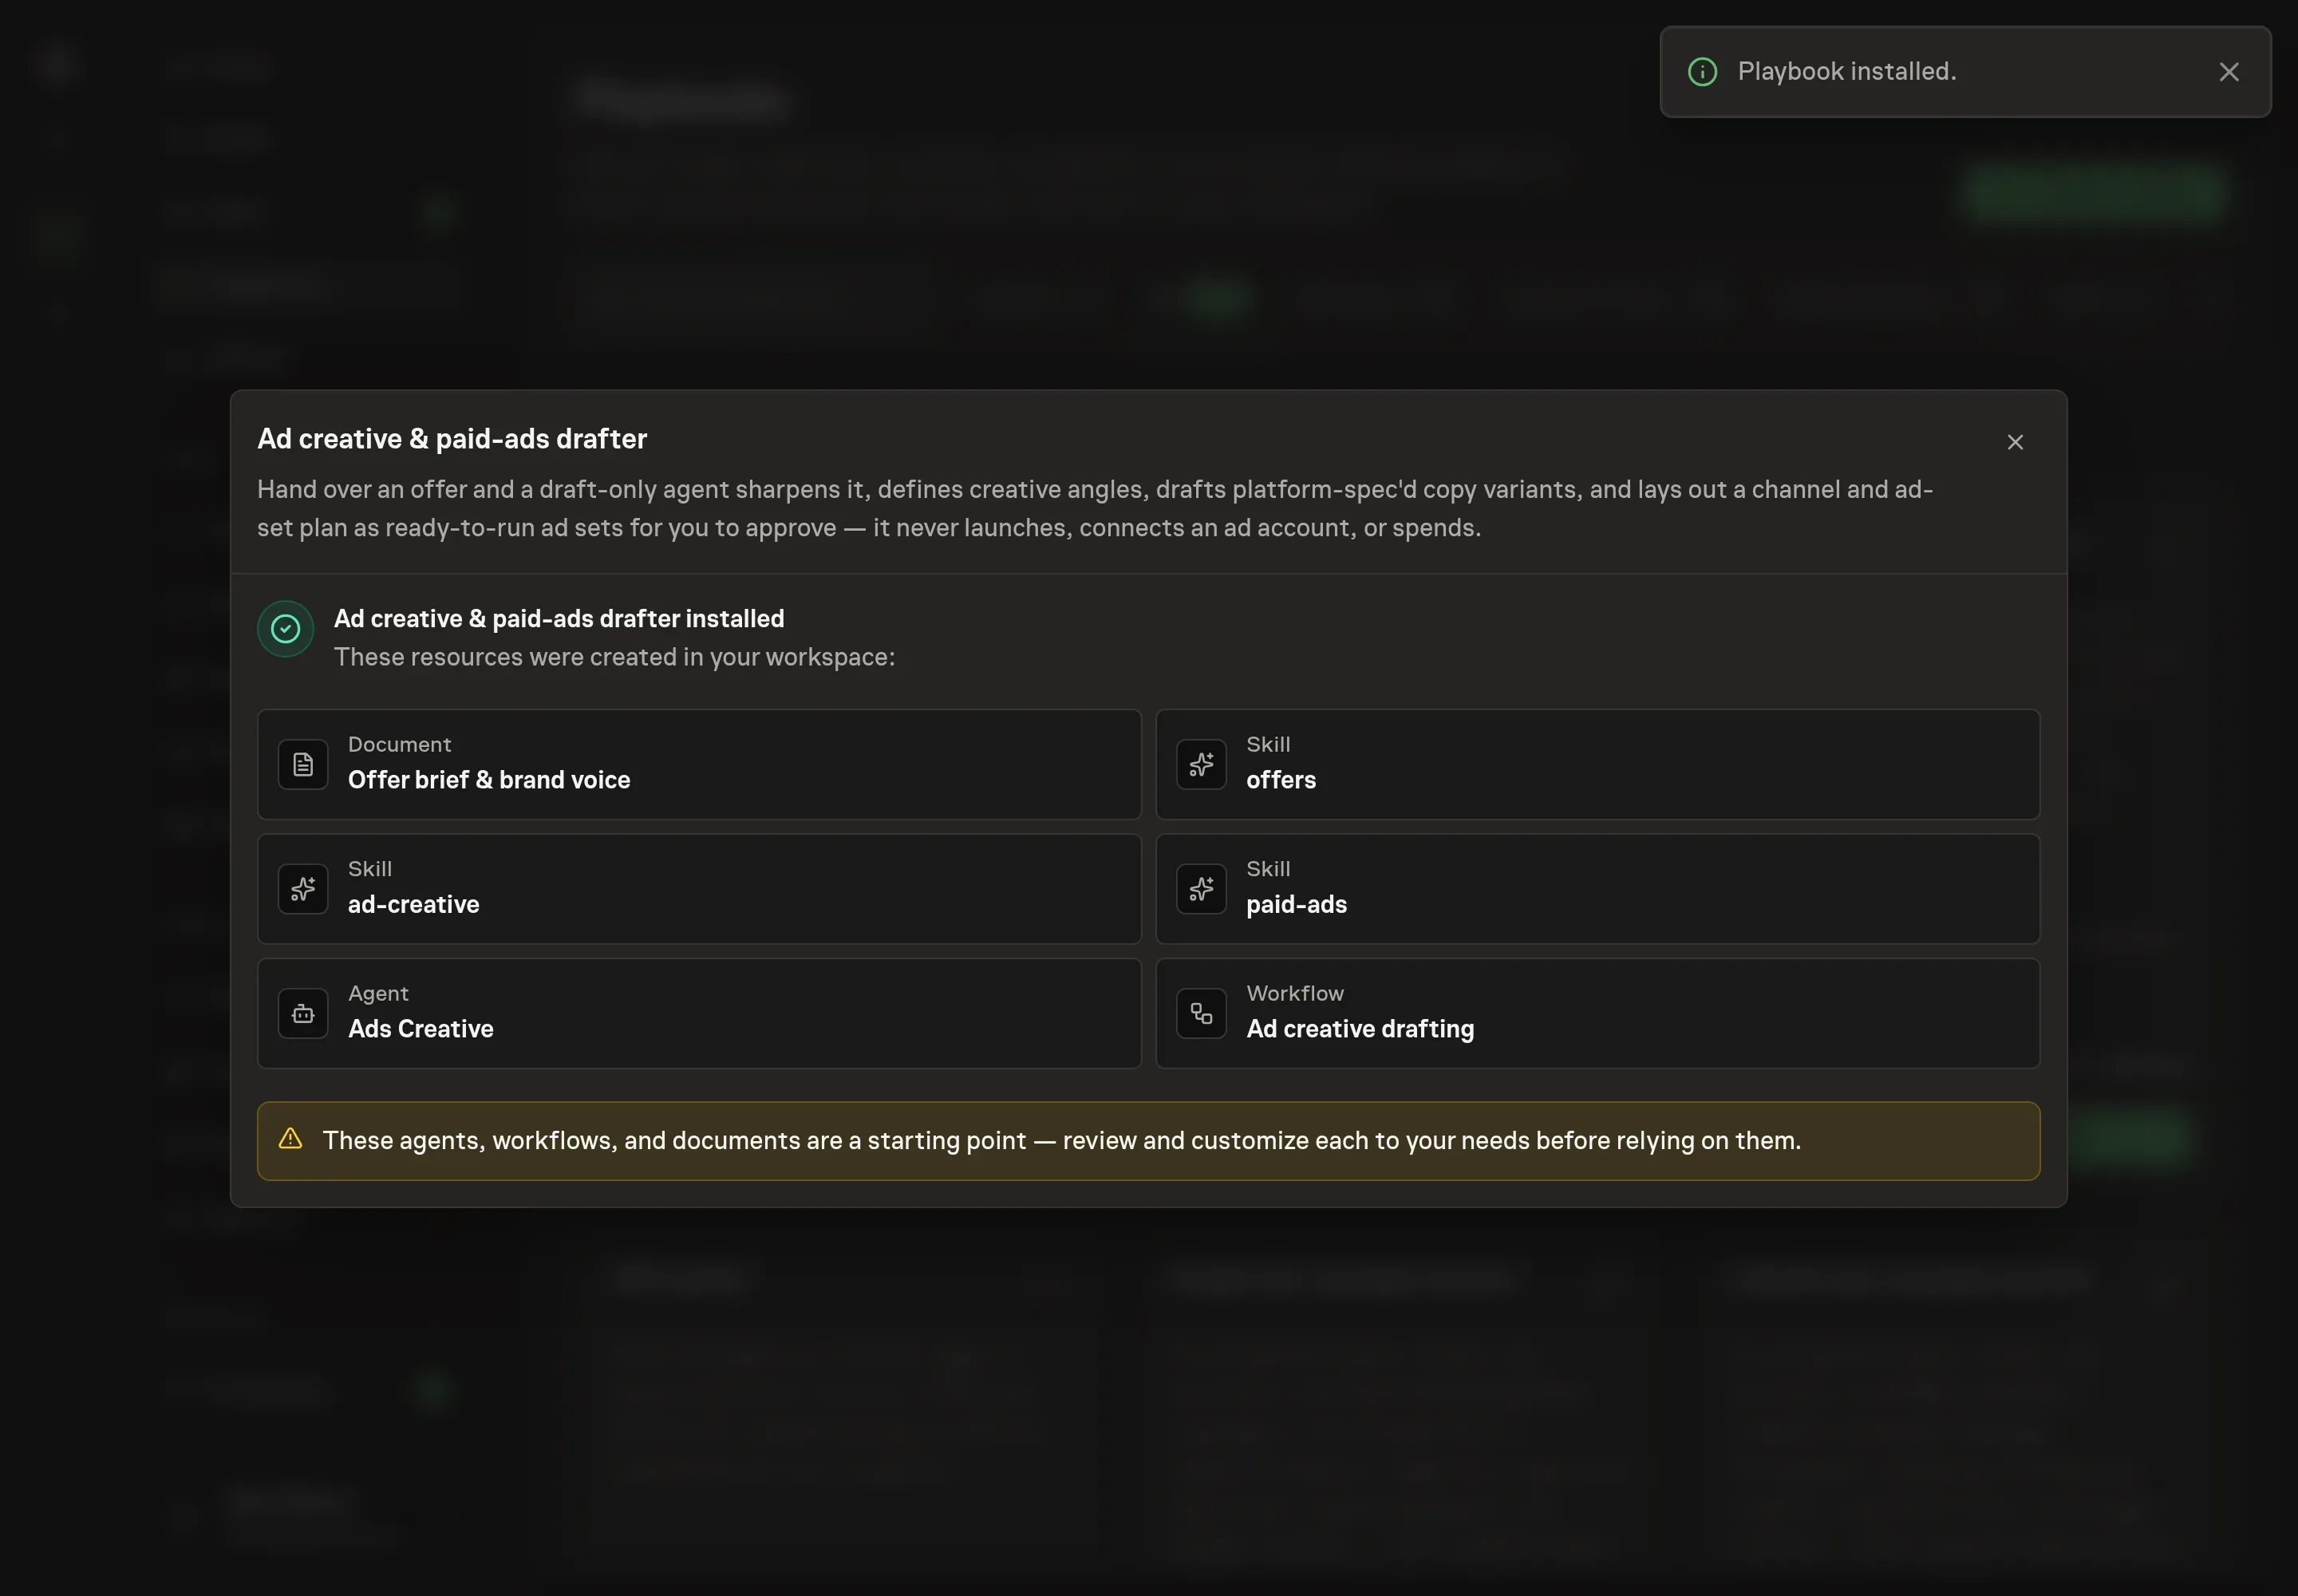
Task: Open the ad-creative skill card
Action: (699, 889)
